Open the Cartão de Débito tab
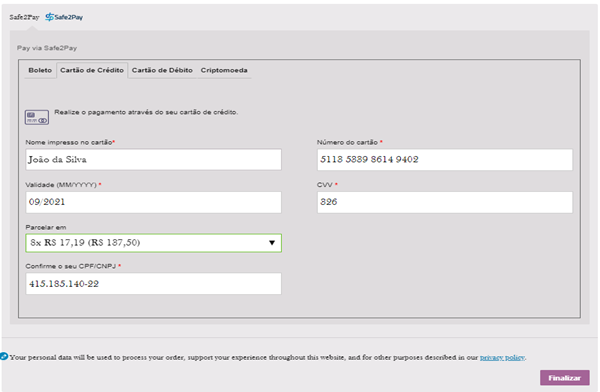The height and width of the screenshot is (392, 600). [x=162, y=70]
